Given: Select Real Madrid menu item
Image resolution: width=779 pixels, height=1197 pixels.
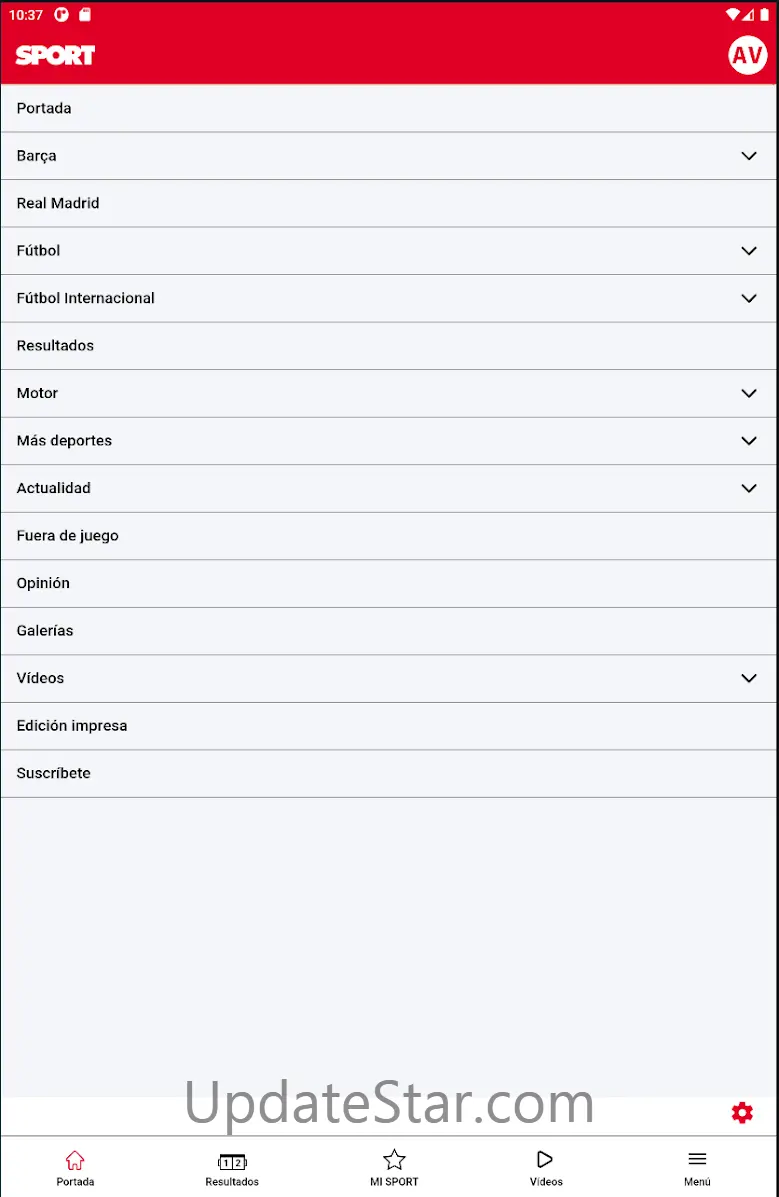Looking at the screenshot, I should [58, 203].
